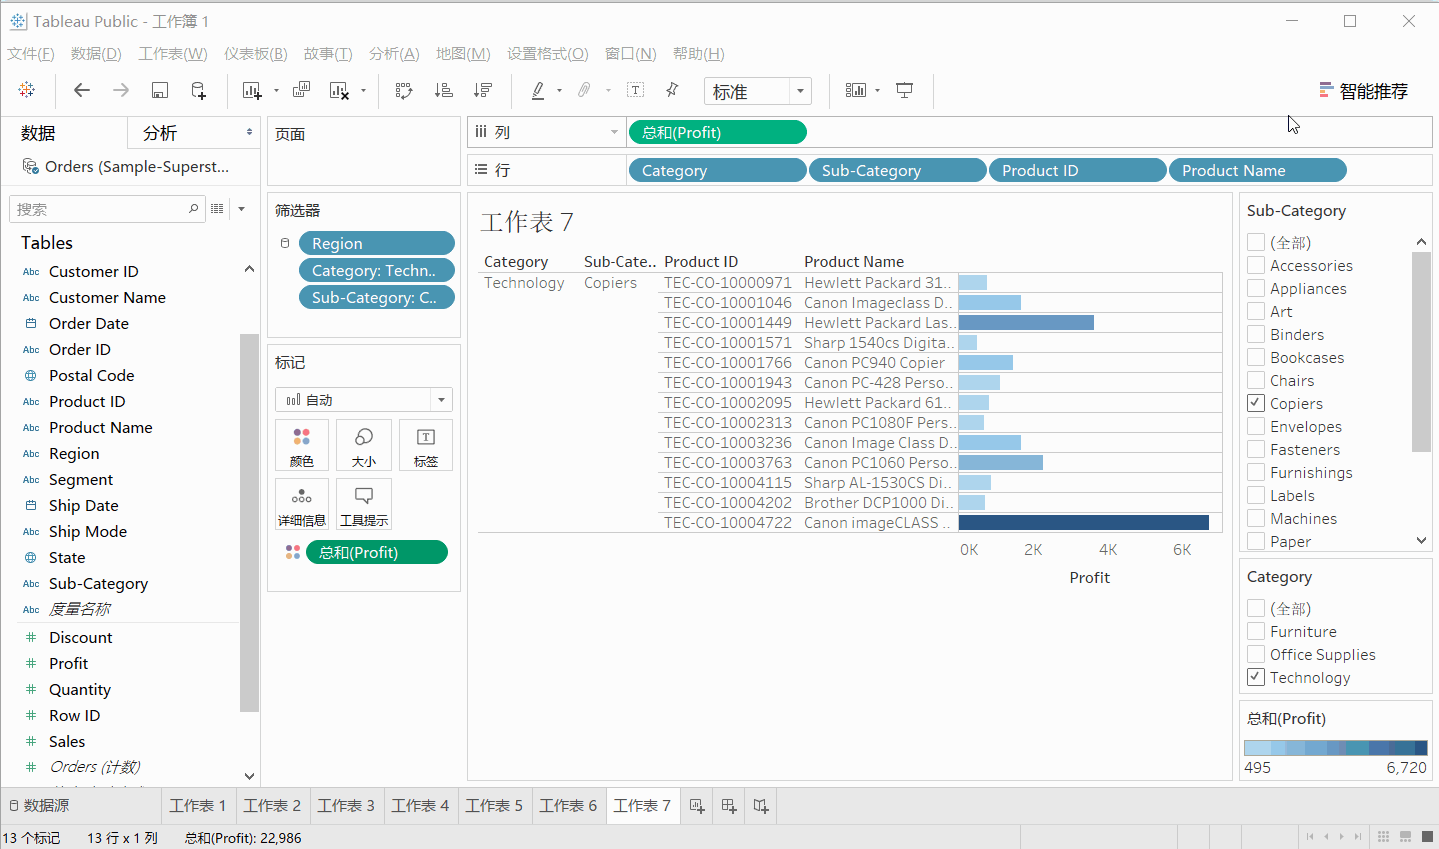
Task: Open the 分析(A) menu
Action: pos(394,53)
